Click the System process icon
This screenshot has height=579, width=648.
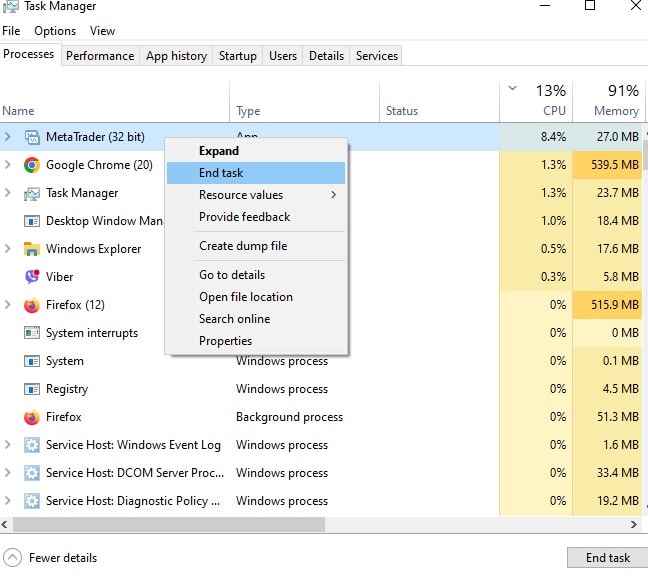pos(32,361)
